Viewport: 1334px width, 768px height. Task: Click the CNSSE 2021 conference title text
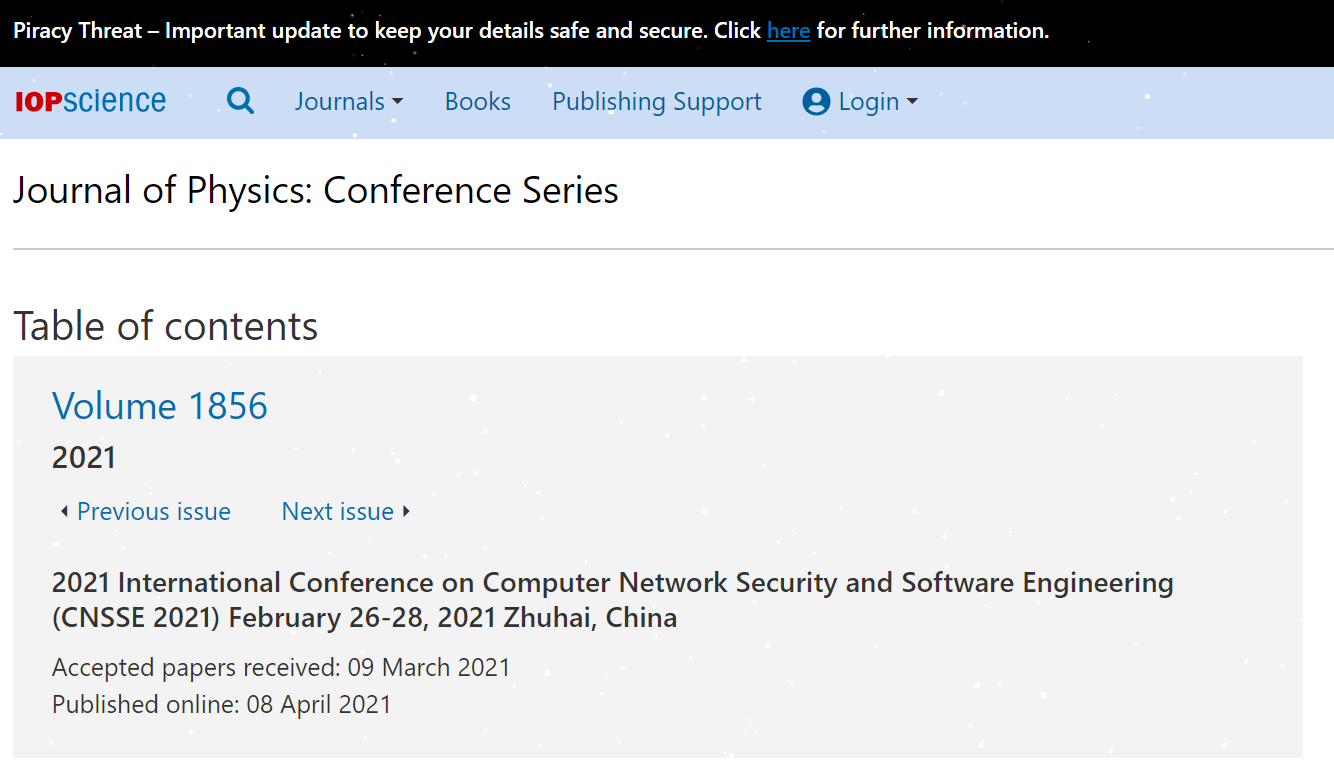pyautogui.click(x=613, y=599)
